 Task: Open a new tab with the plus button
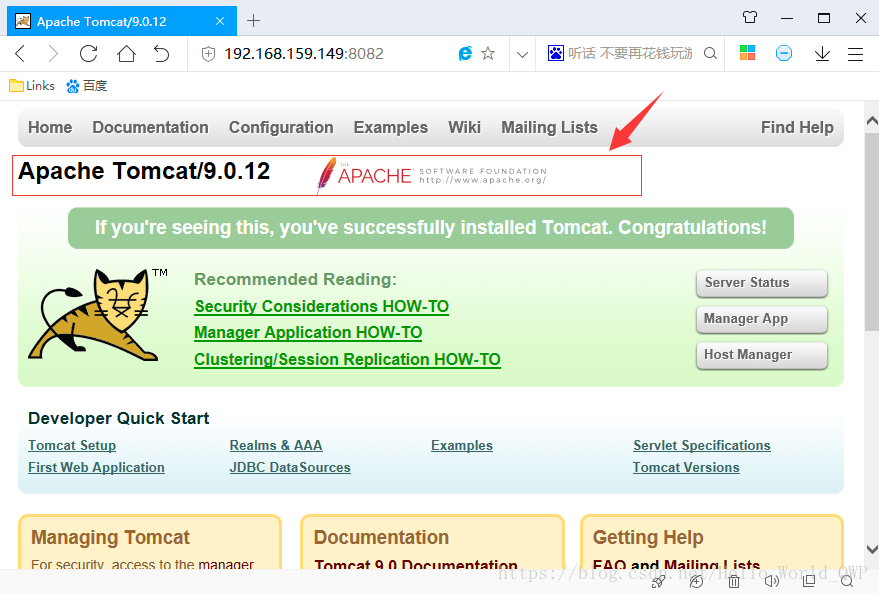click(253, 21)
